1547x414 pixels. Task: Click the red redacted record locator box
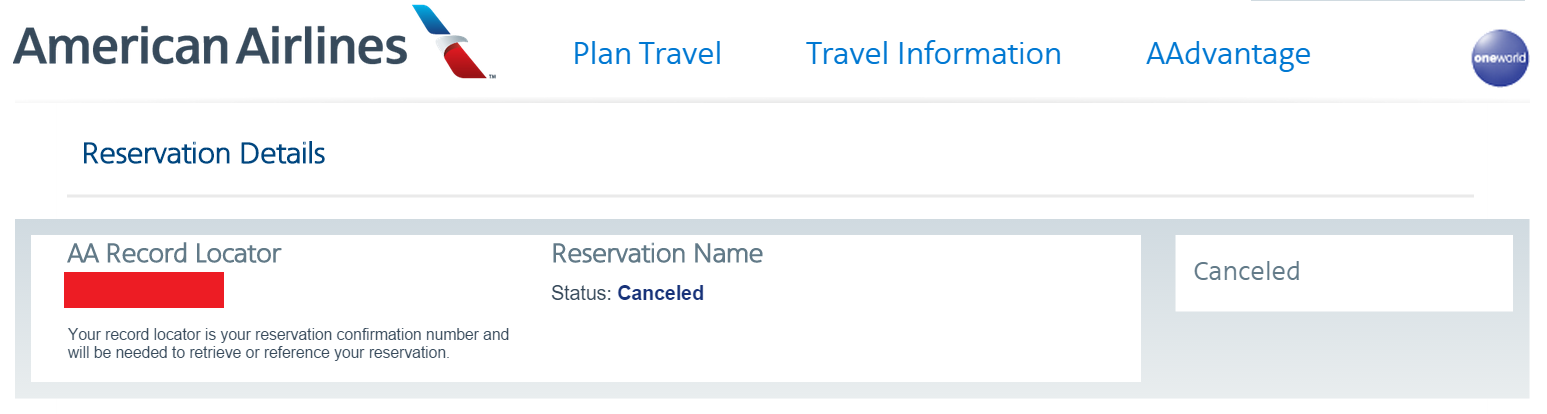(x=144, y=289)
